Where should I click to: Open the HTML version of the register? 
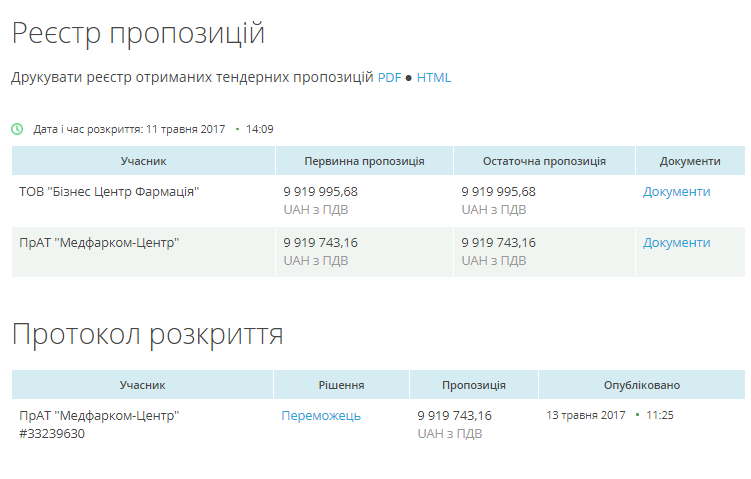[x=434, y=77]
